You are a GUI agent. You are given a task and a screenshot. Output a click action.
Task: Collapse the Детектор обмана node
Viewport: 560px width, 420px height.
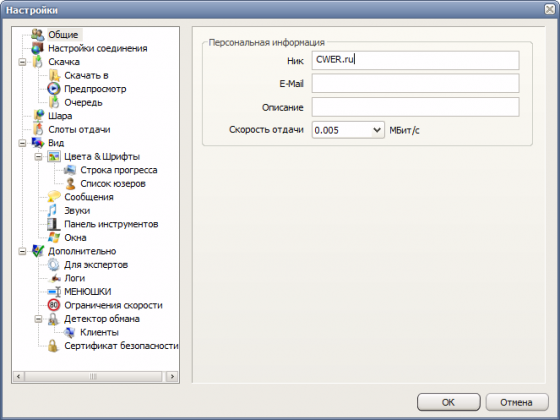point(38,319)
